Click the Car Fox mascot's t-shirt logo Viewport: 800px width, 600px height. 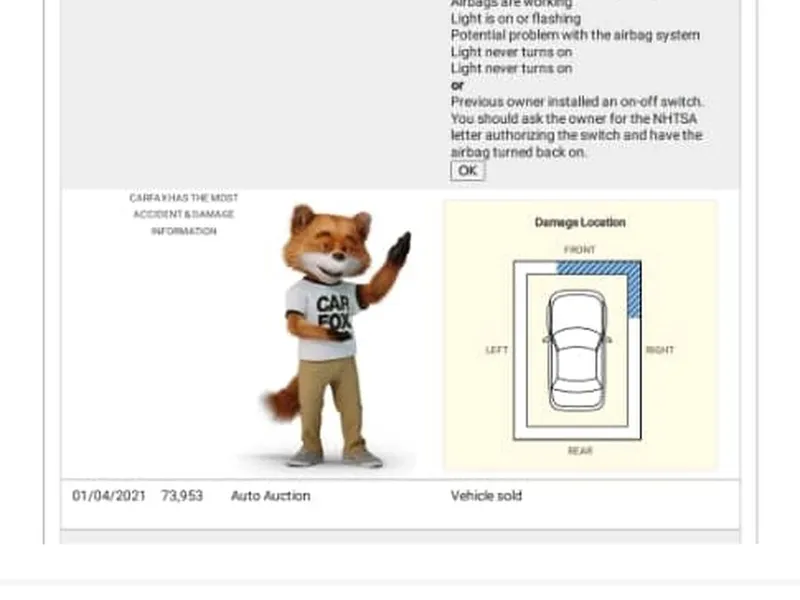(x=332, y=312)
